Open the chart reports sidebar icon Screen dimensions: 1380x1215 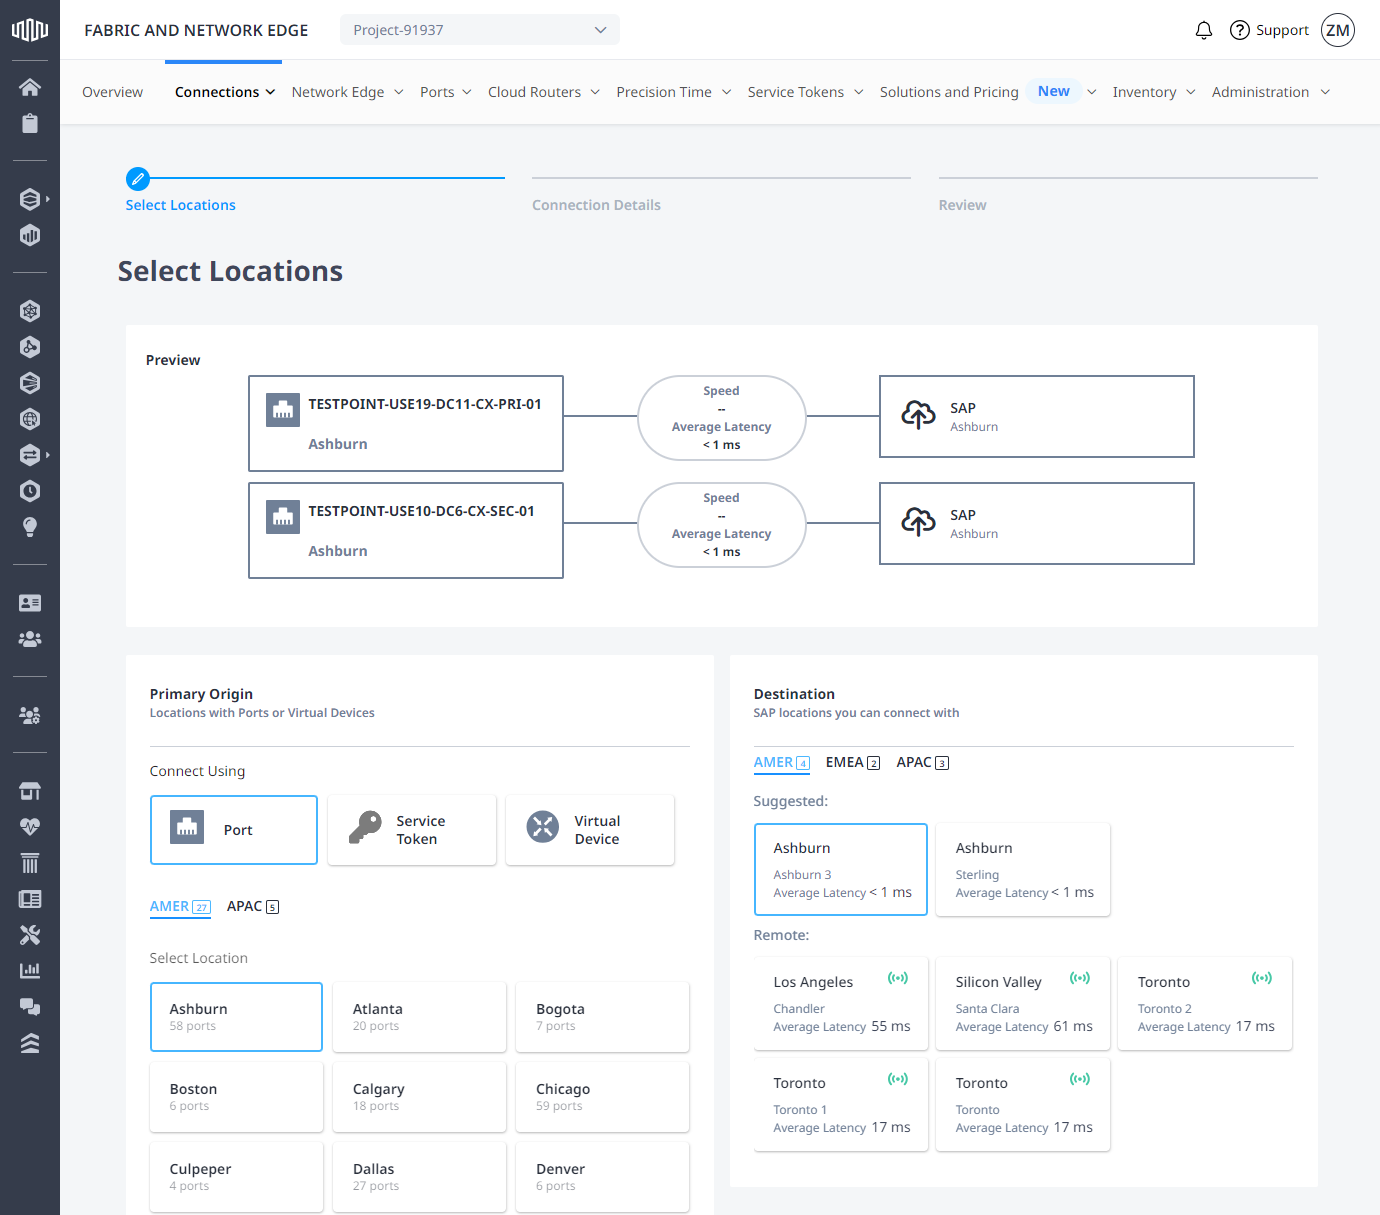point(30,971)
